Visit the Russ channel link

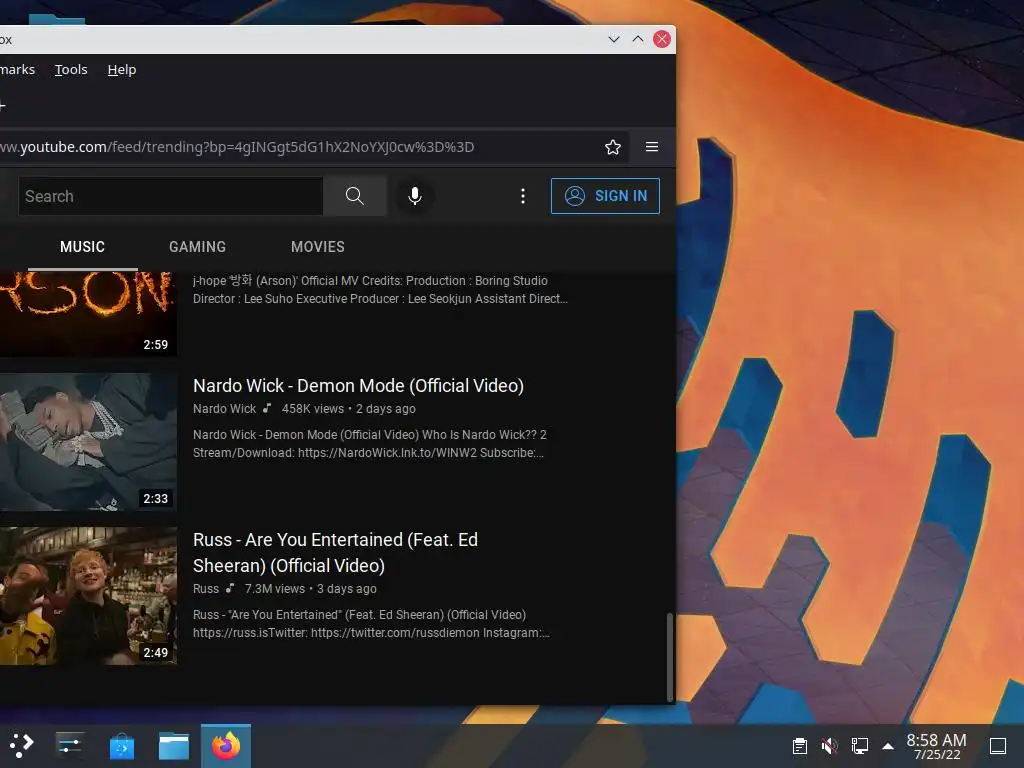206,588
